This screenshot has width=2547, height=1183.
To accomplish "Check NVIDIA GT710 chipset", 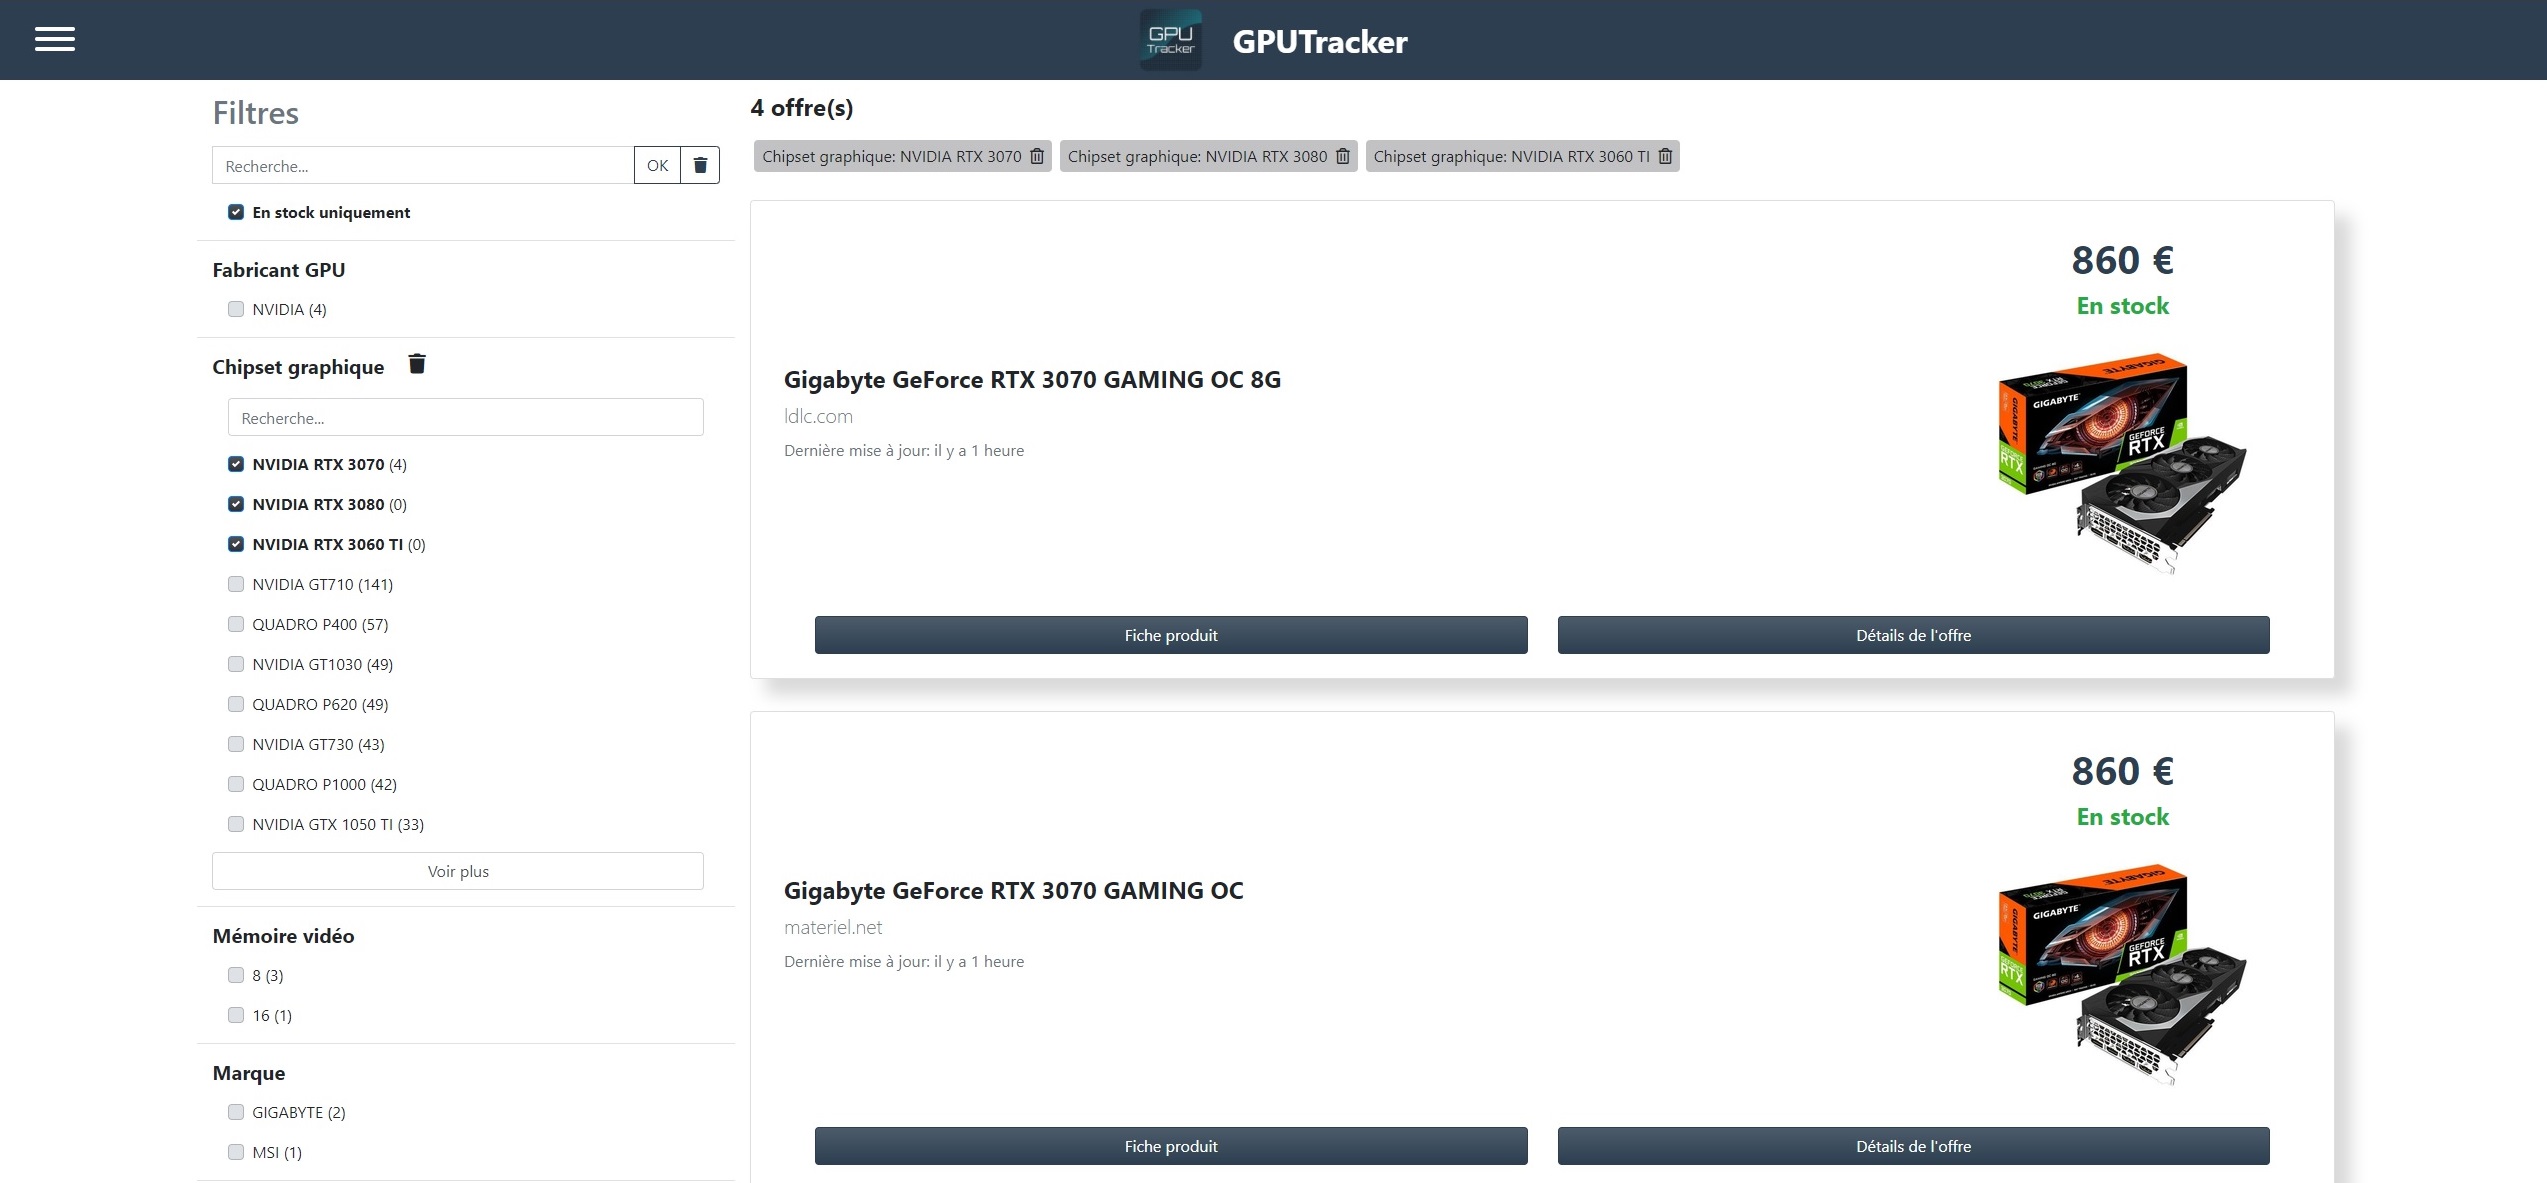I will coord(236,584).
